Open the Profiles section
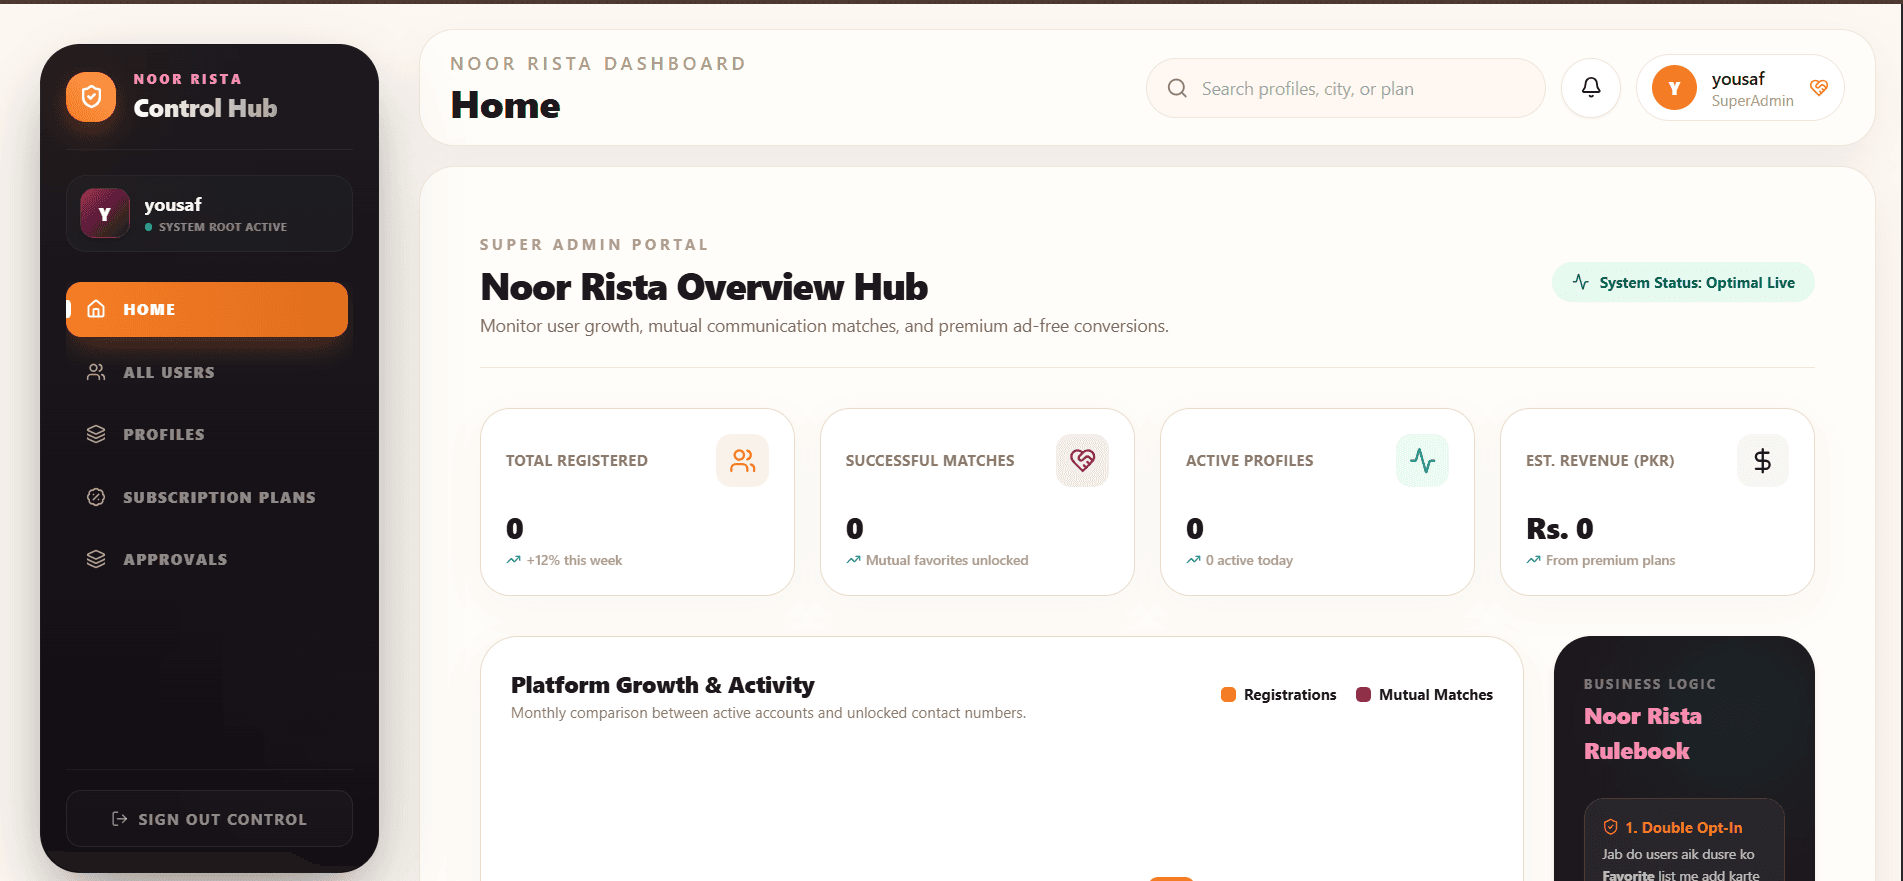The width and height of the screenshot is (1903, 881). coord(207,434)
